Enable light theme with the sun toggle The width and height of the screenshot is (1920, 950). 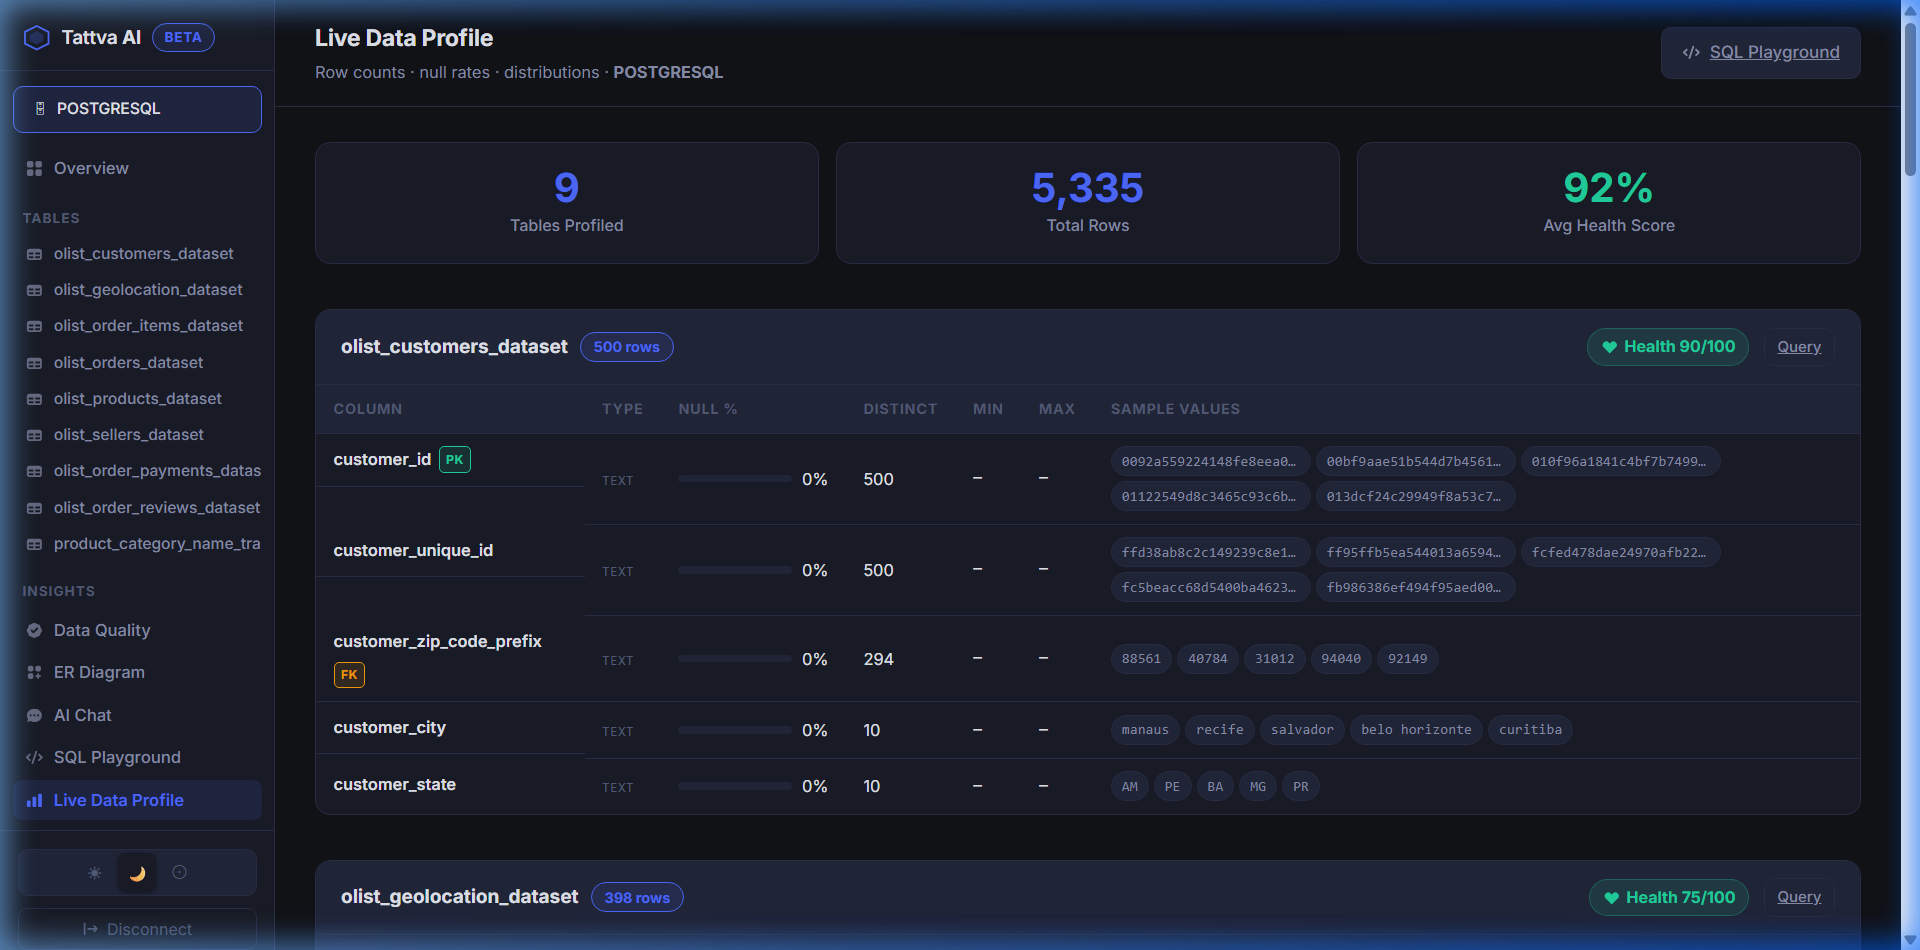pos(93,872)
